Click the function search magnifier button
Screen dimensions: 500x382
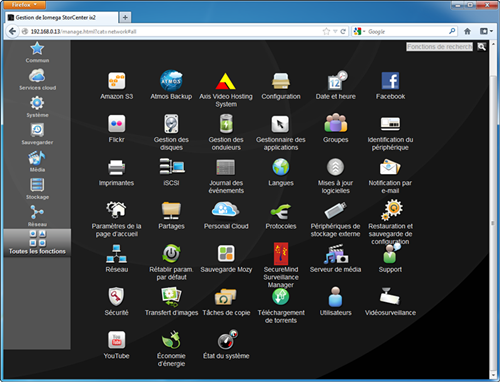pyautogui.click(x=481, y=47)
